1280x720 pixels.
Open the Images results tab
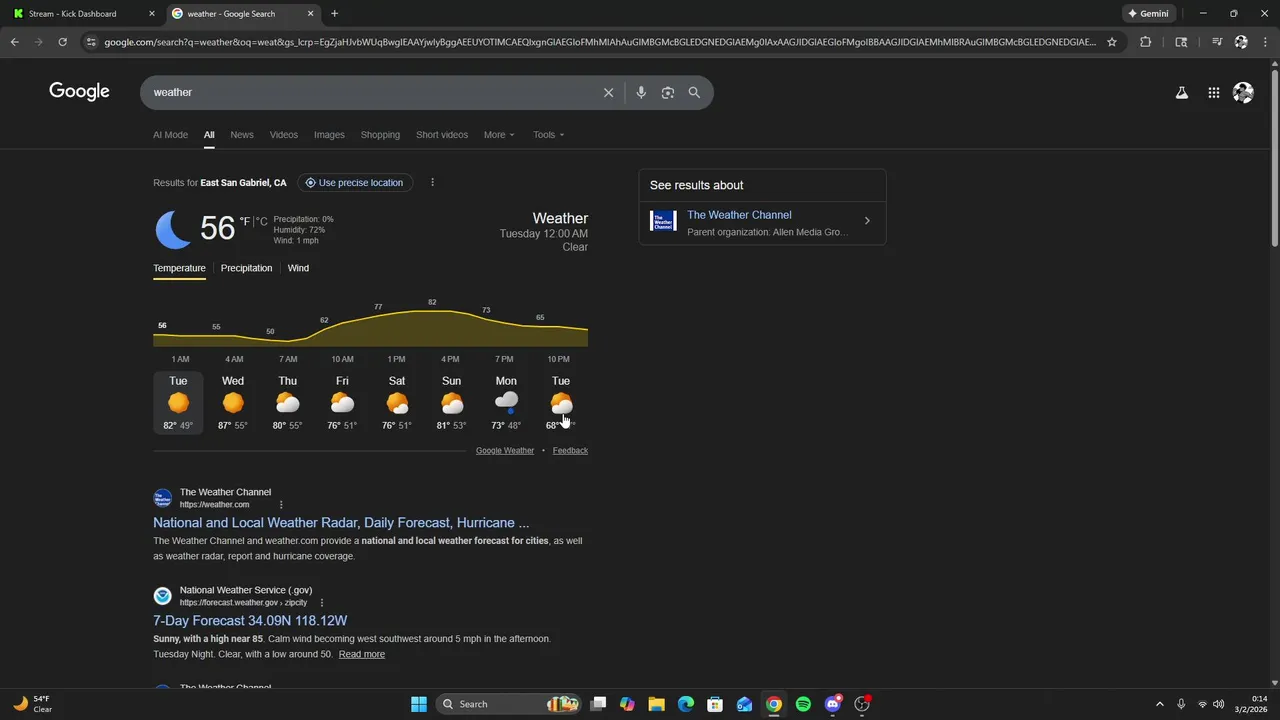tap(329, 134)
